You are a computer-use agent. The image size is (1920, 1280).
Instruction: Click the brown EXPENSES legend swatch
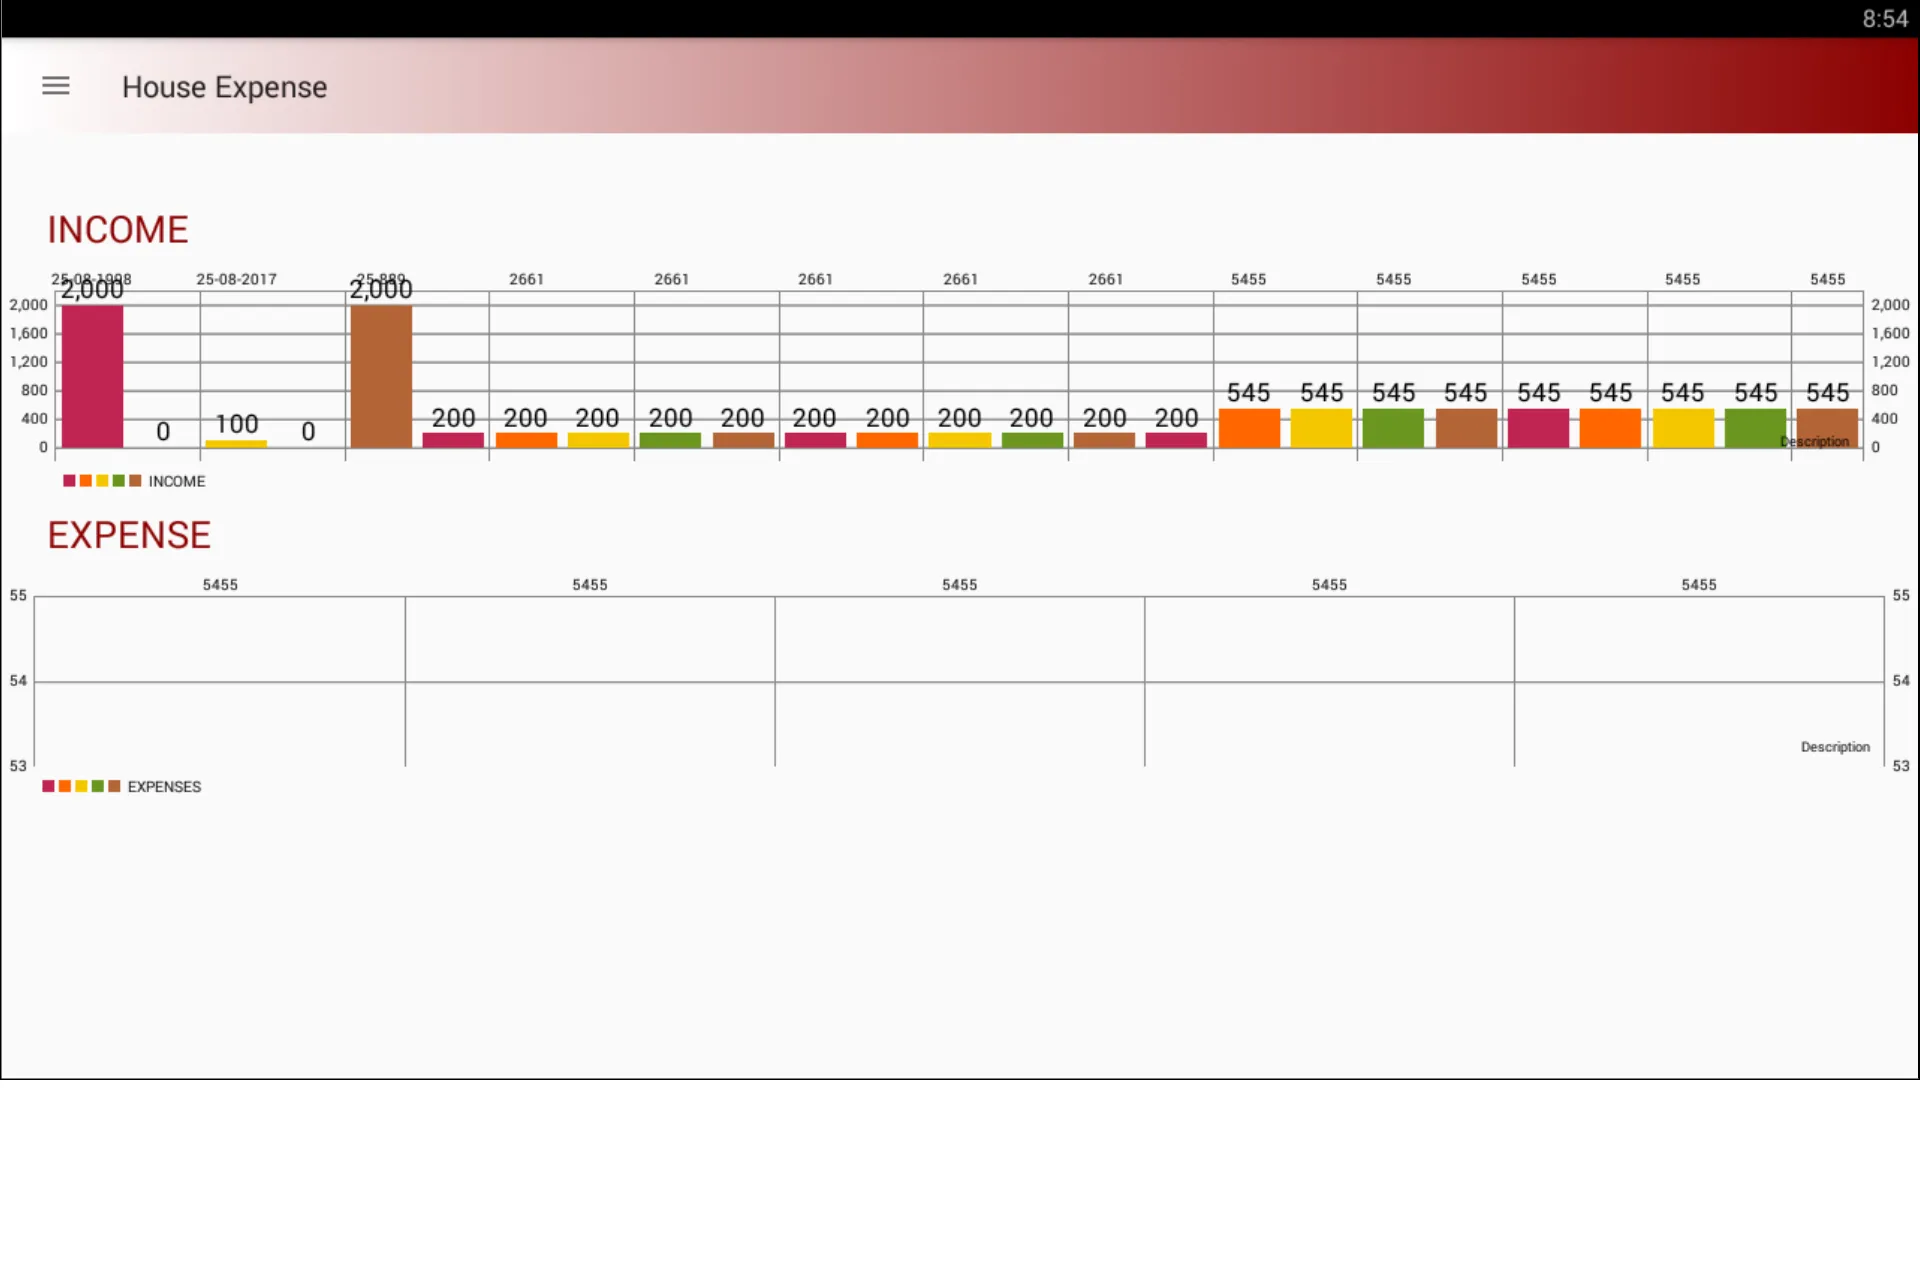click(x=114, y=786)
